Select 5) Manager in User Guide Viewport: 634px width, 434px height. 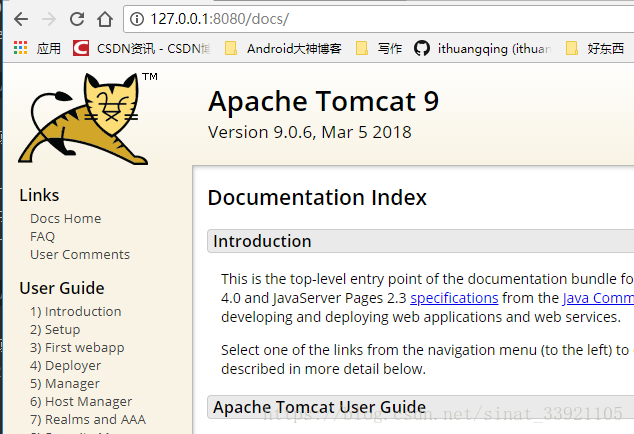tap(65, 383)
